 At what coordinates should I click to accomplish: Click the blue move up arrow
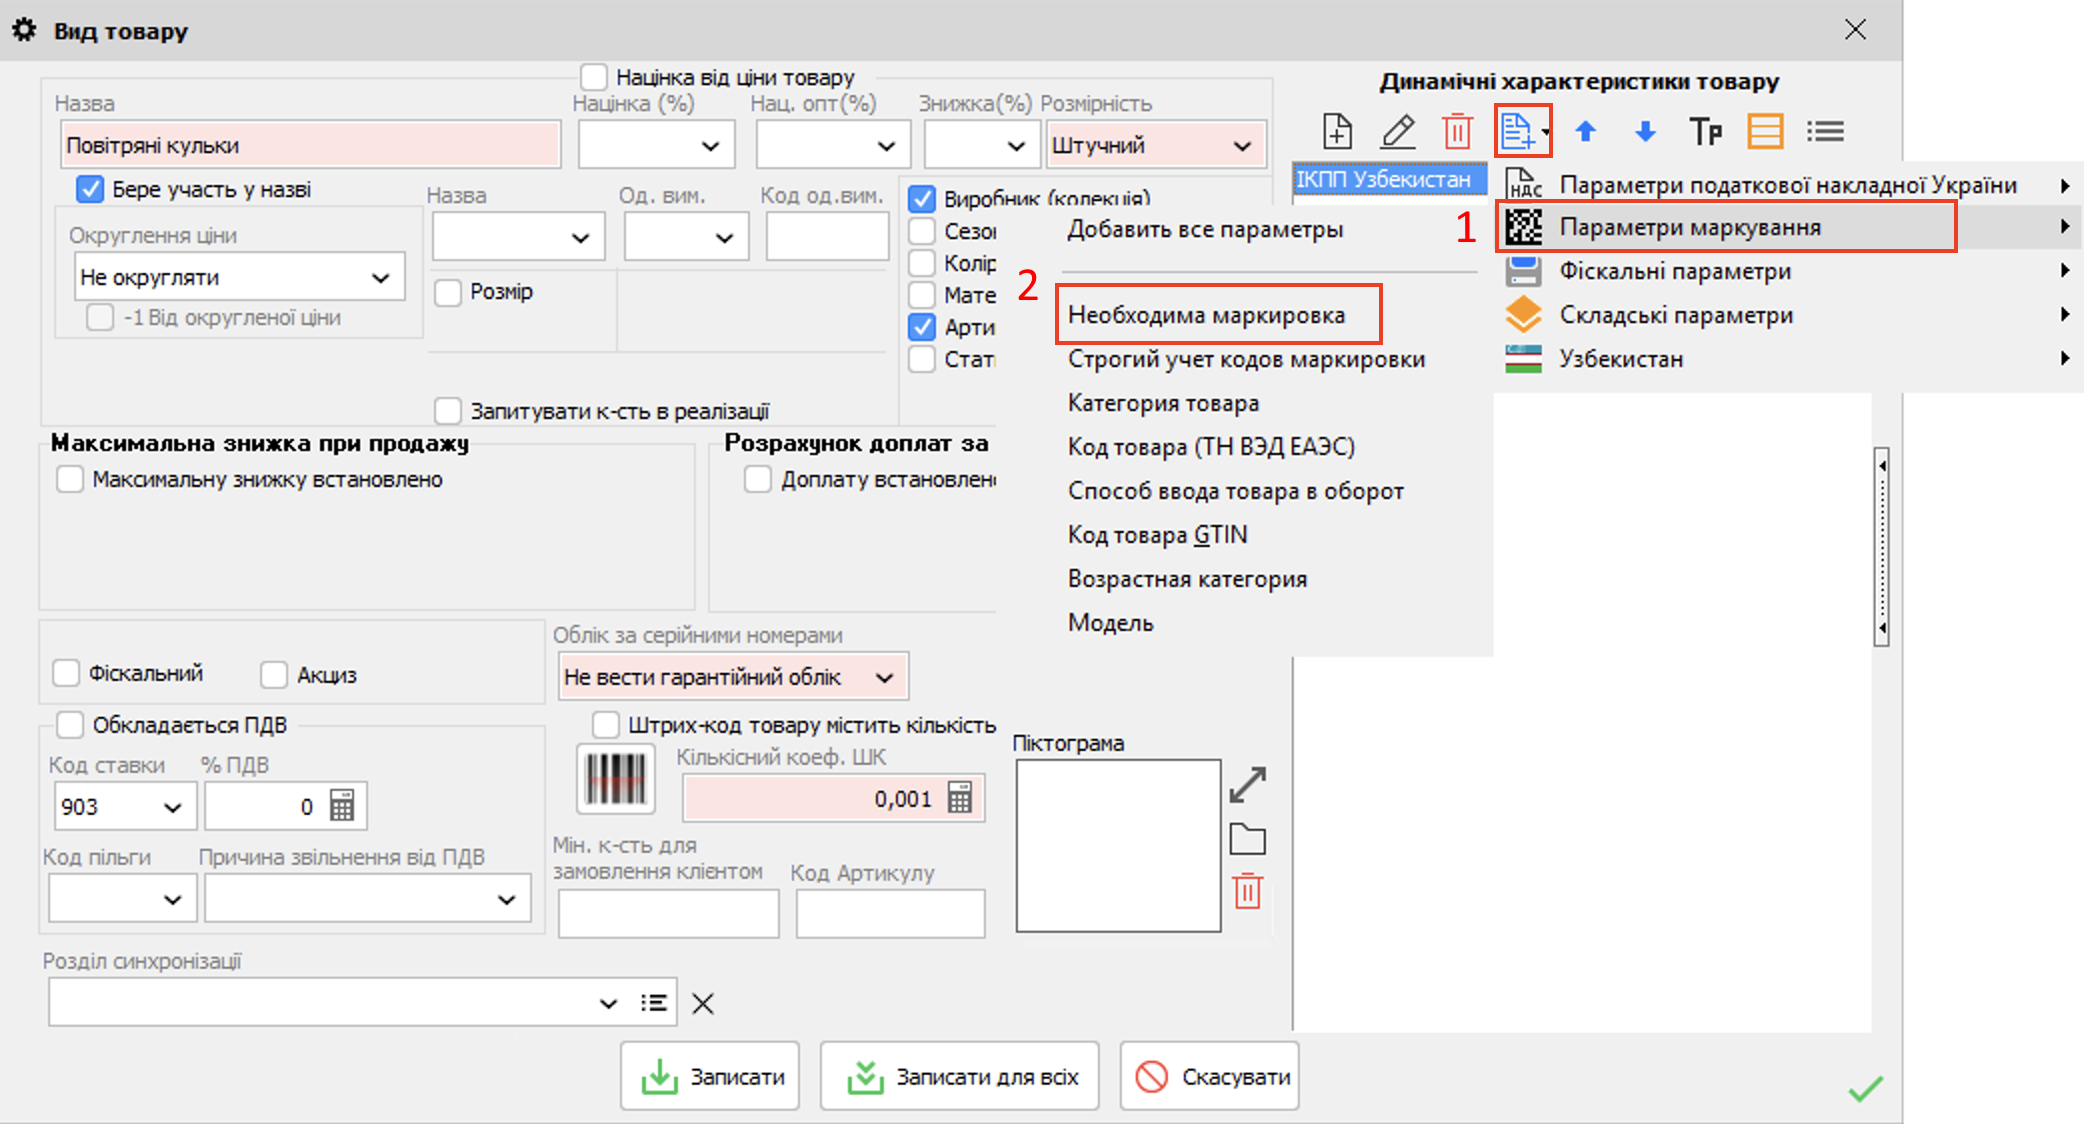point(1585,131)
